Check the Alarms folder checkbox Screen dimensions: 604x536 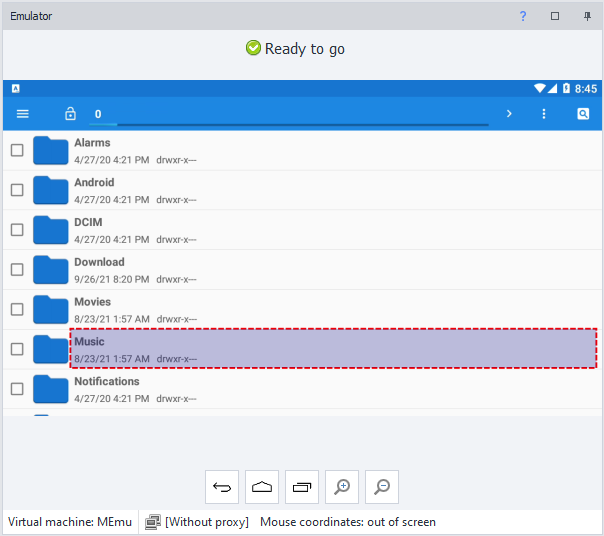[17, 150]
